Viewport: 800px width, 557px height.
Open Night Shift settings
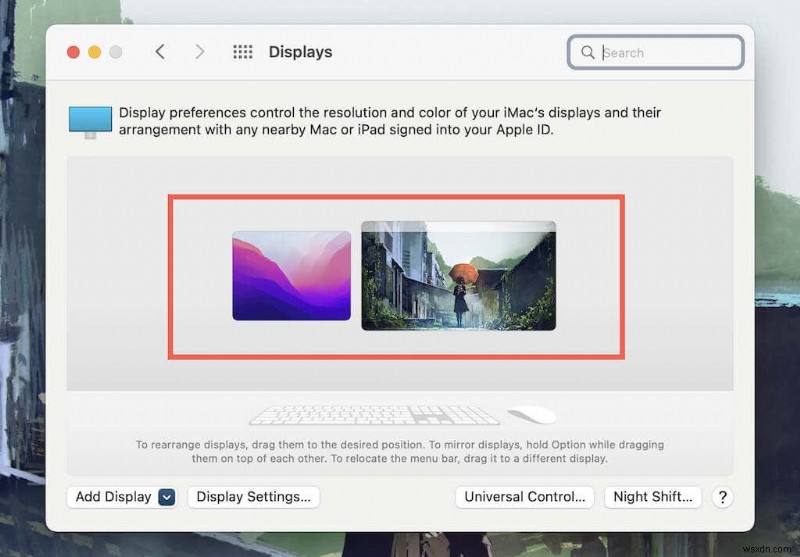point(653,497)
